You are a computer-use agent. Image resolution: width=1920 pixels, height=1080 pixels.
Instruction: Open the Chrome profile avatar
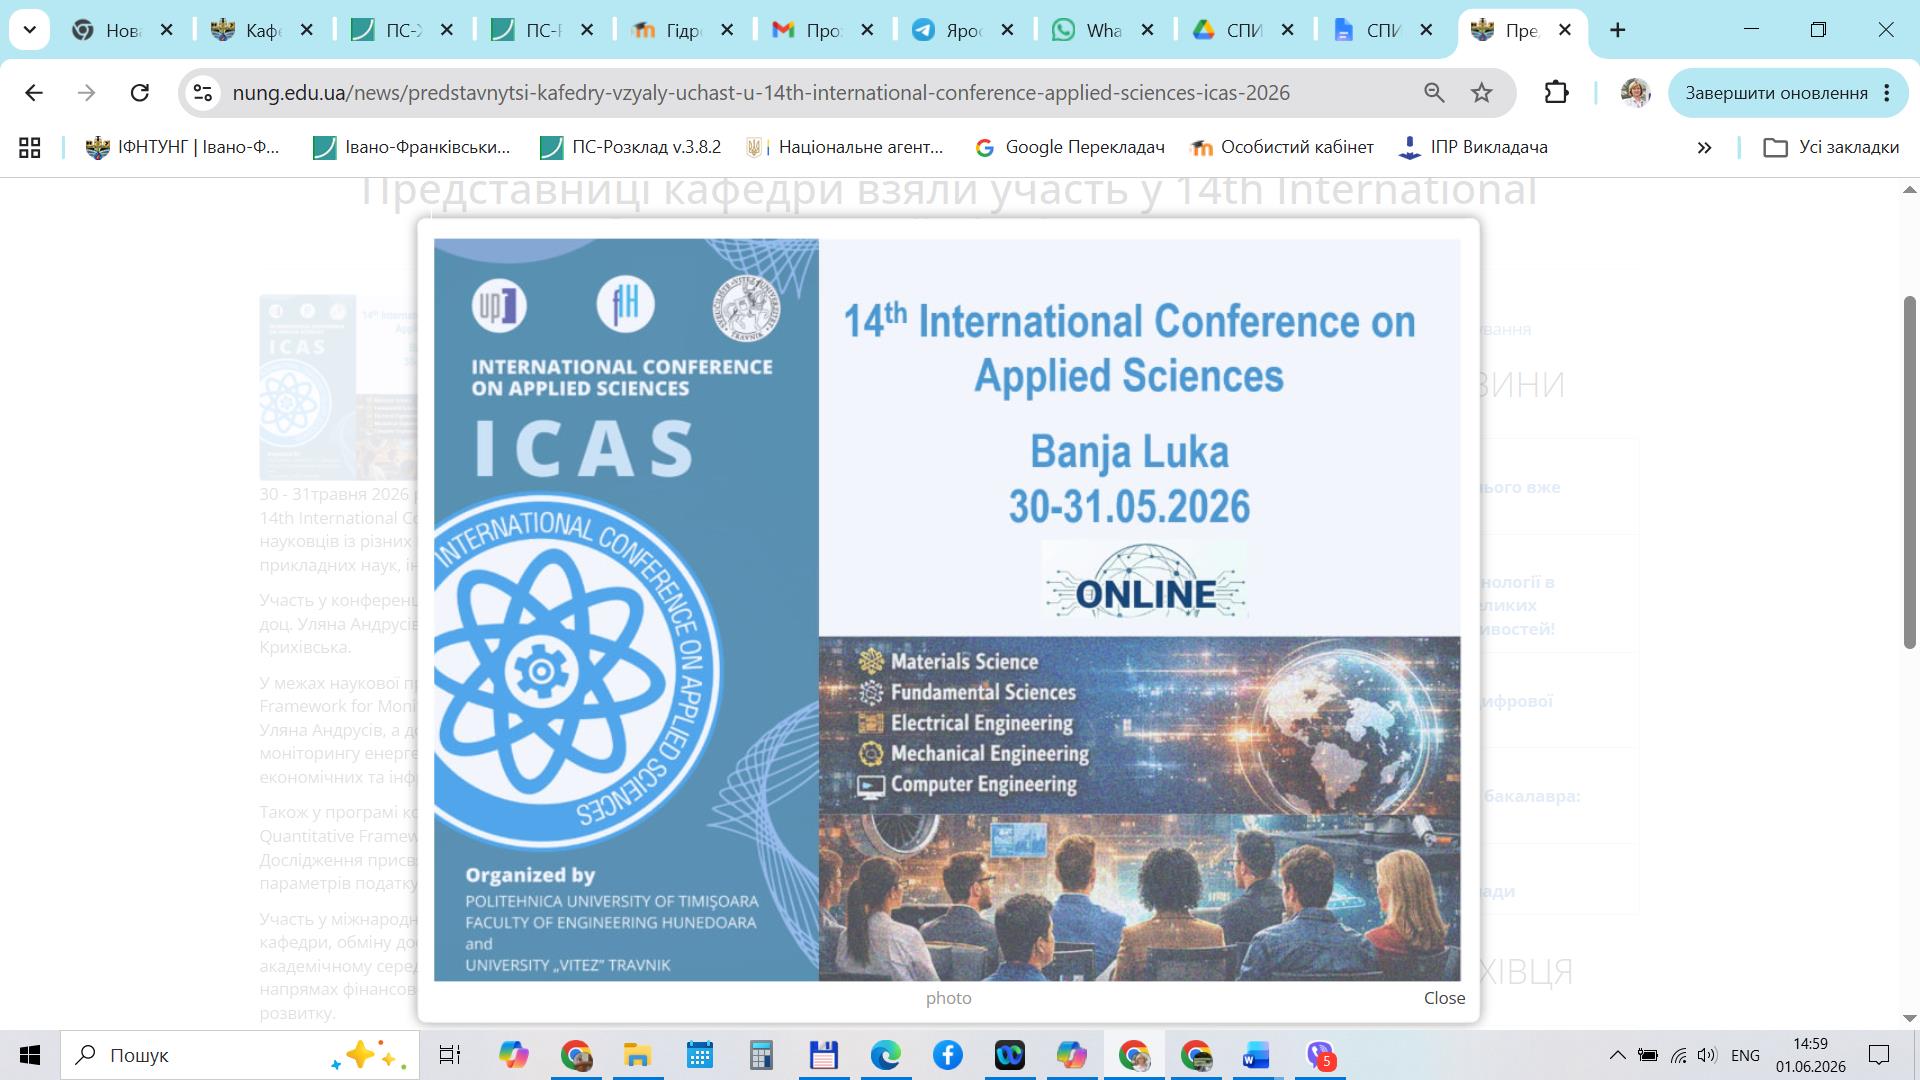(x=1635, y=93)
